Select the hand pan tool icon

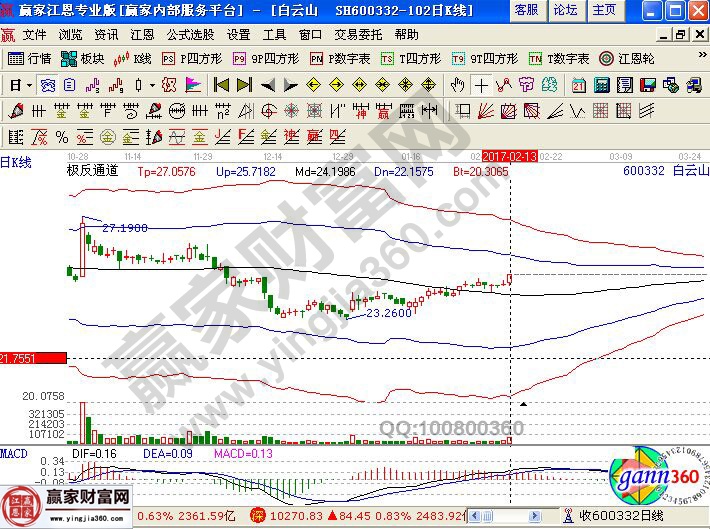(459, 84)
